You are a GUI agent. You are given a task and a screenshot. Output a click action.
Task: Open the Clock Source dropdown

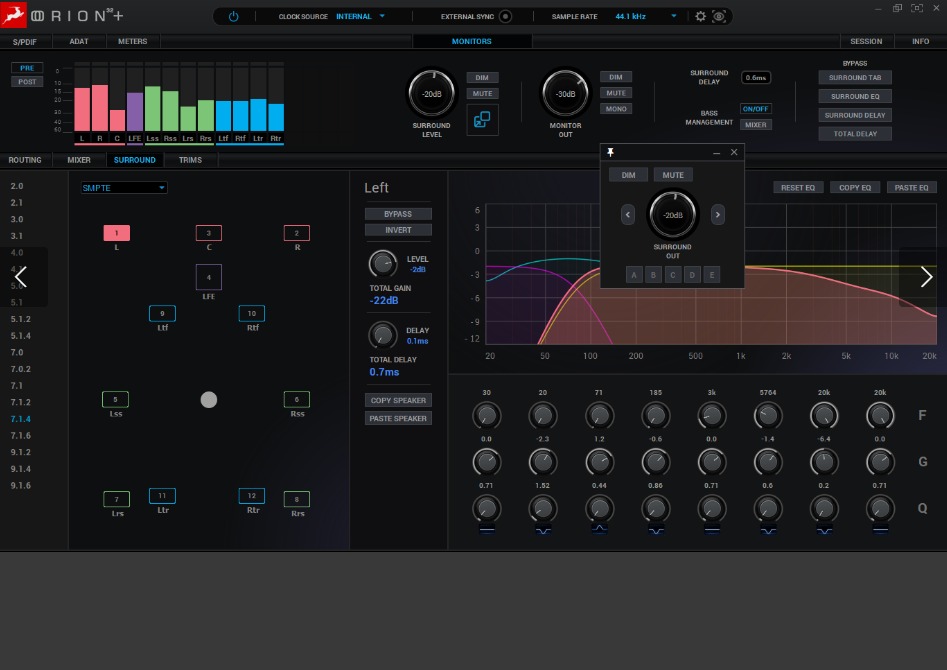pos(361,17)
